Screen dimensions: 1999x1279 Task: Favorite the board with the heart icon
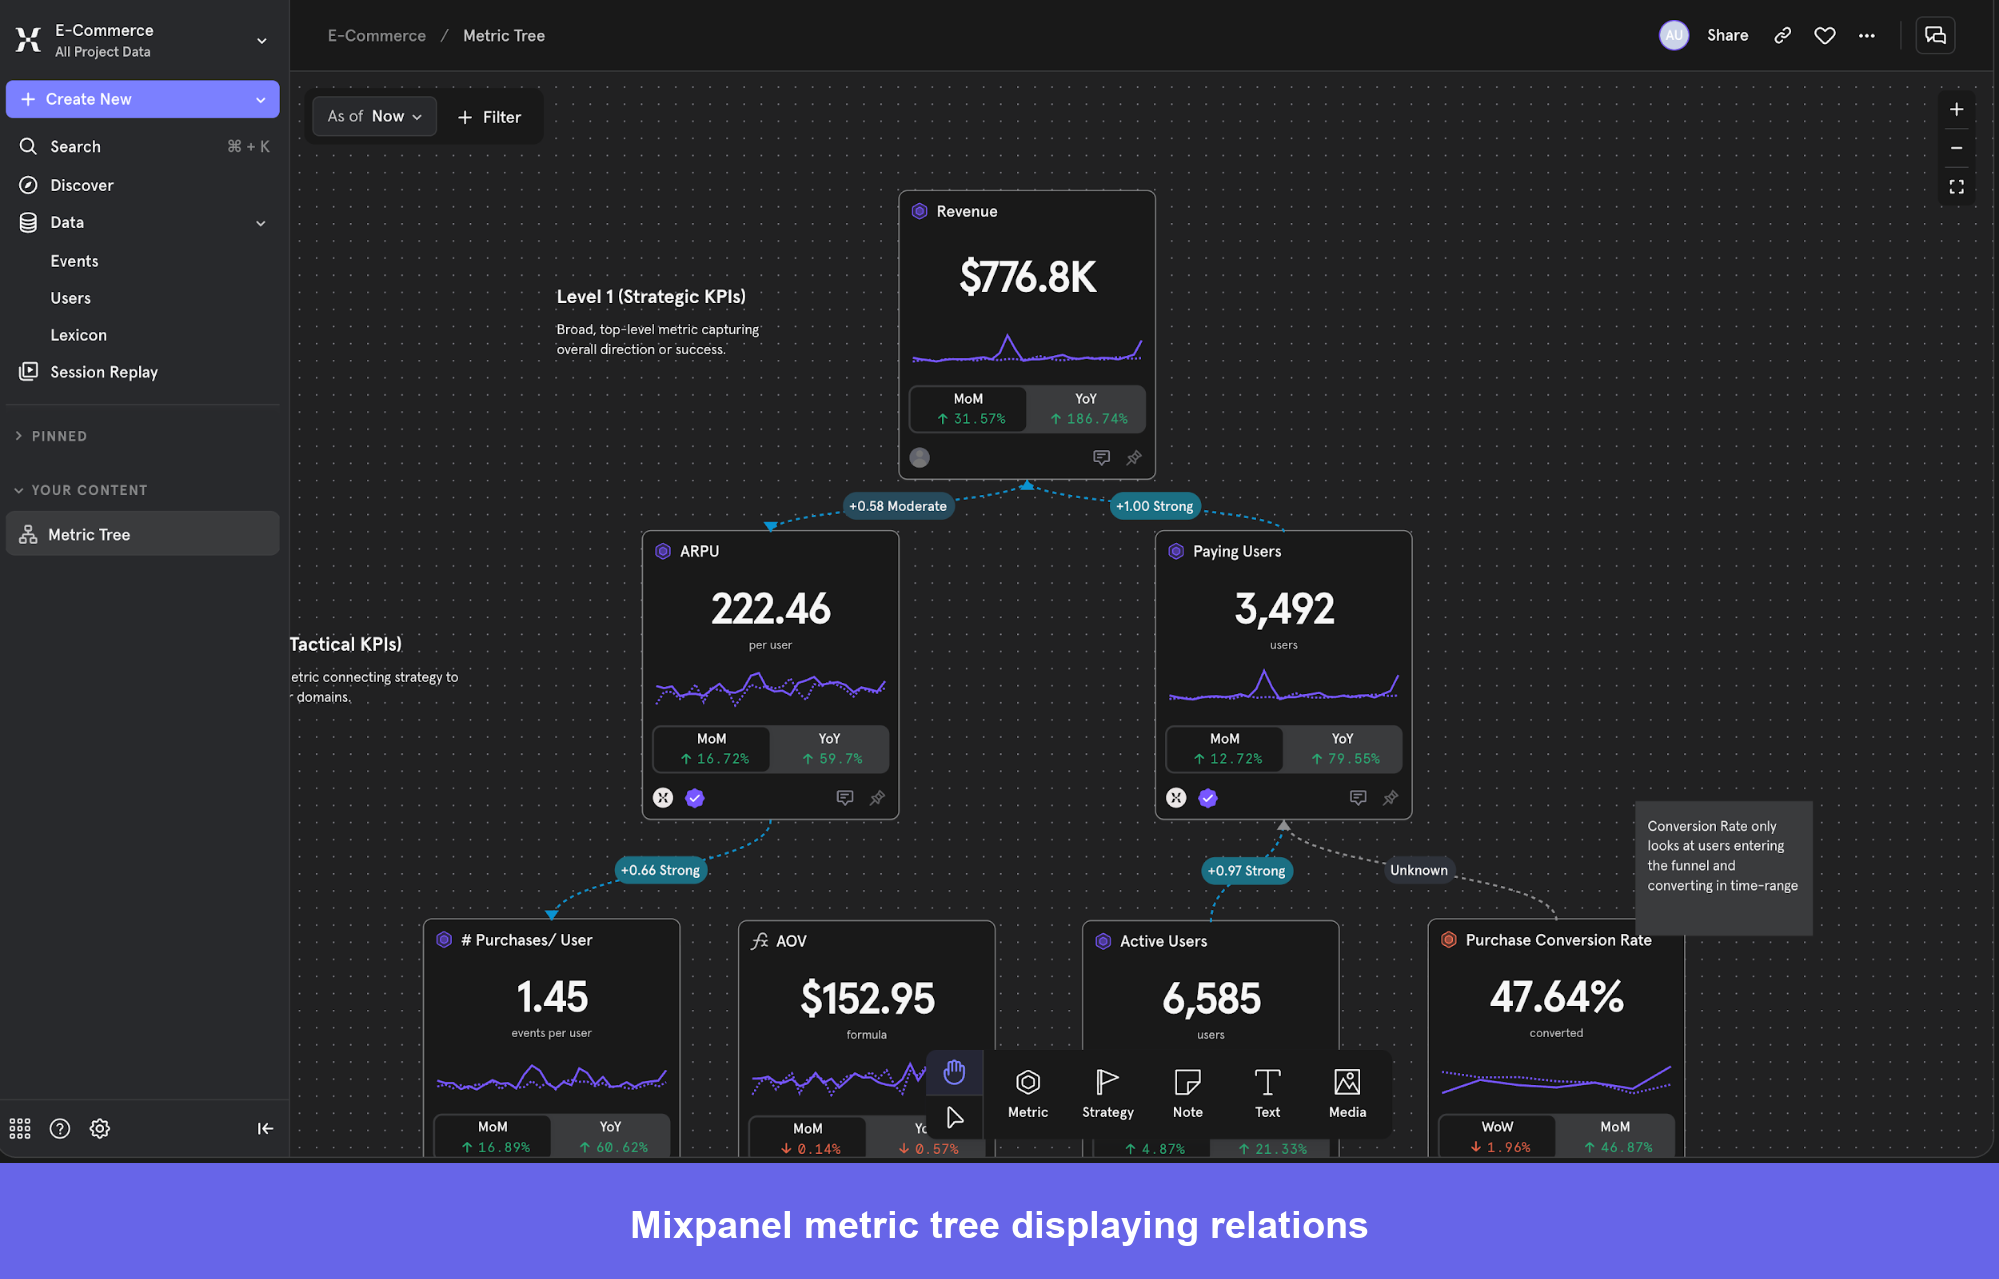tap(1825, 35)
